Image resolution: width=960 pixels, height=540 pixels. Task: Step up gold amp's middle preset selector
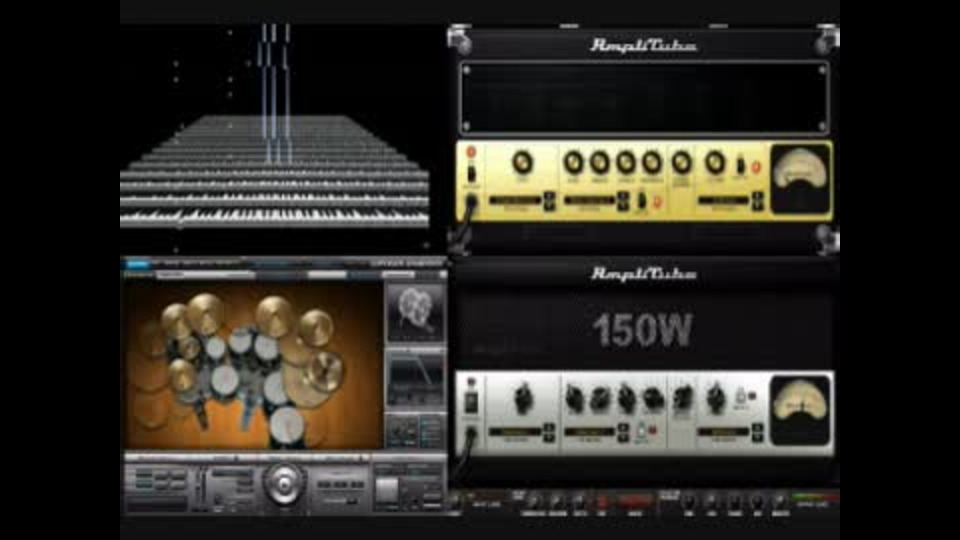[x=623, y=197]
